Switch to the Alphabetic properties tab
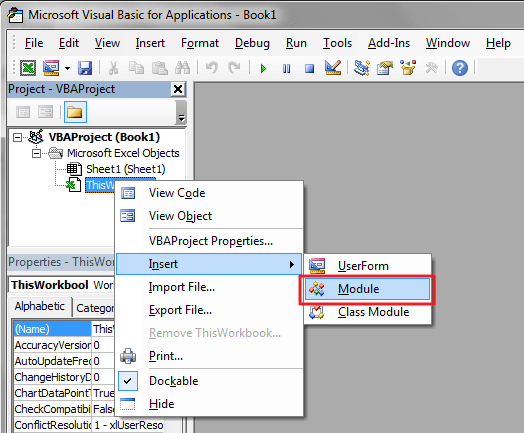This screenshot has width=524, height=433. click(x=39, y=306)
